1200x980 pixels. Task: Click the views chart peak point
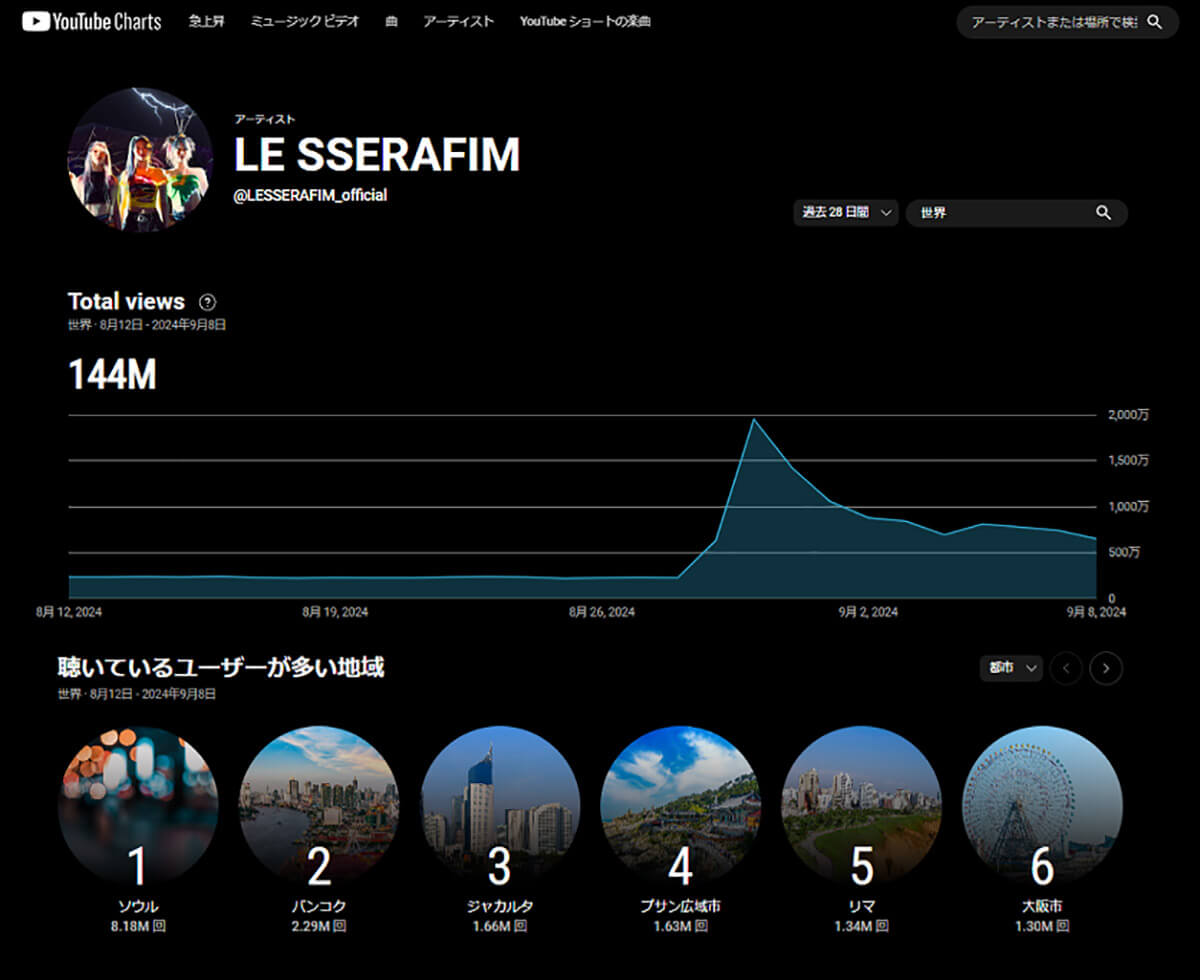click(x=753, y=419)
